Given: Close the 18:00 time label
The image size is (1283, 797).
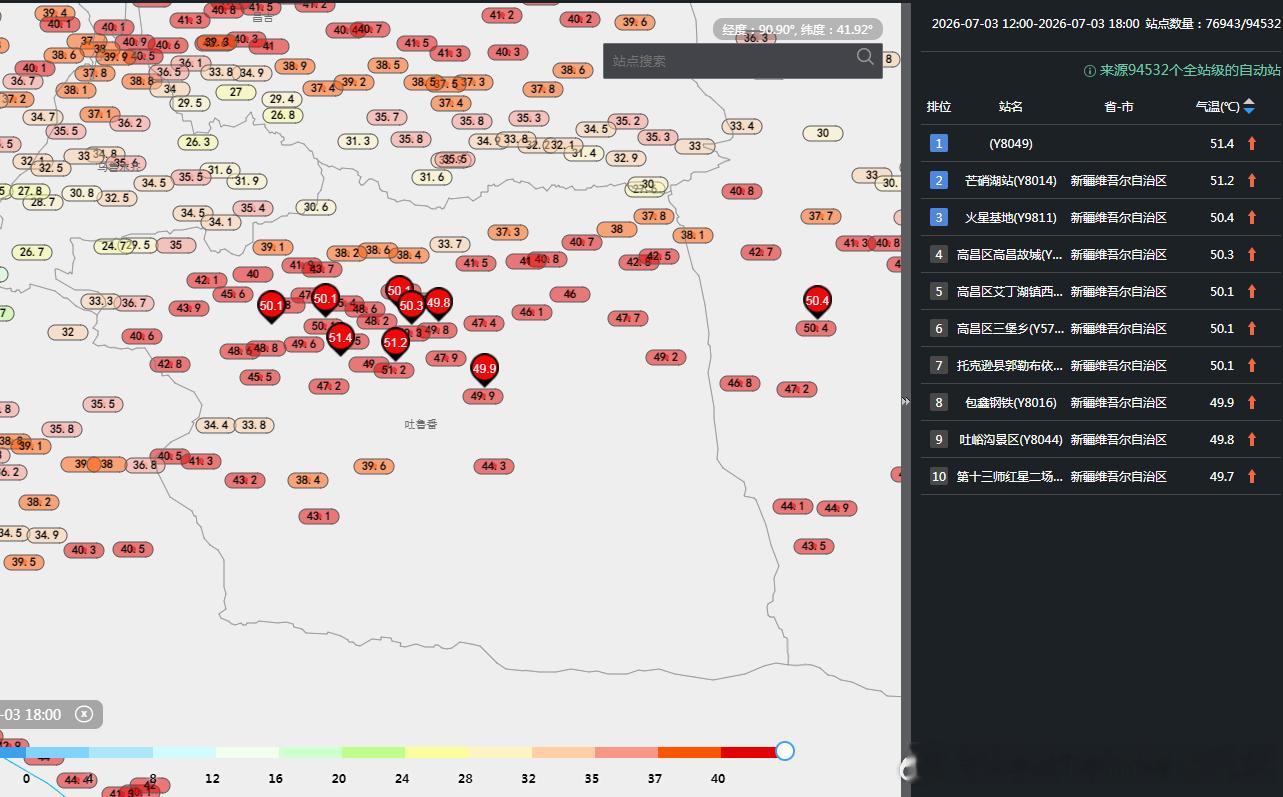Looking at the screenshot, I should pos(84,714).
